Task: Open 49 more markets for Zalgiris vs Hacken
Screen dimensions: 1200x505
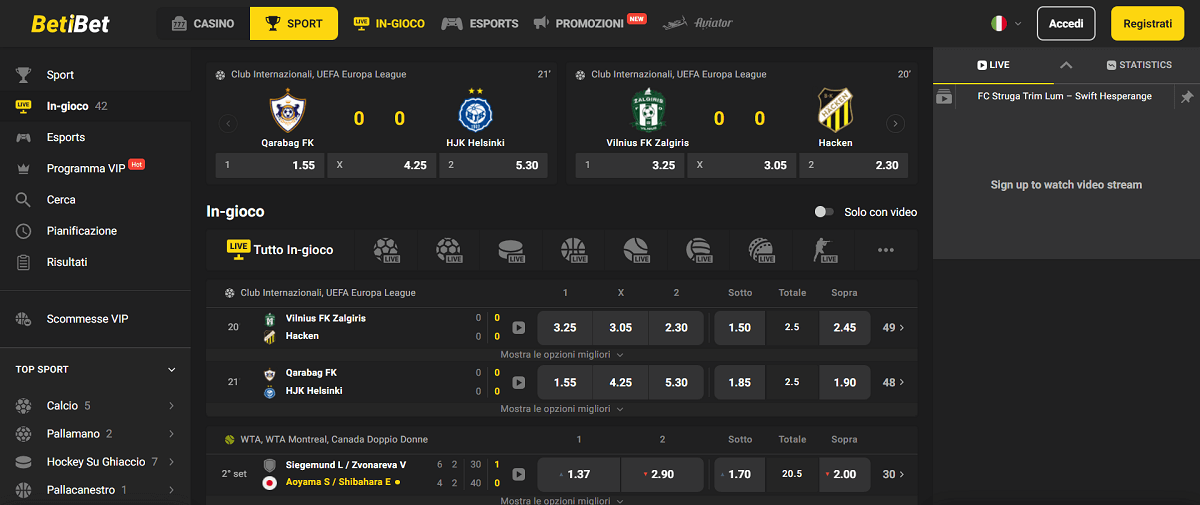Action: pyautogui.click(x=894, y=327)
